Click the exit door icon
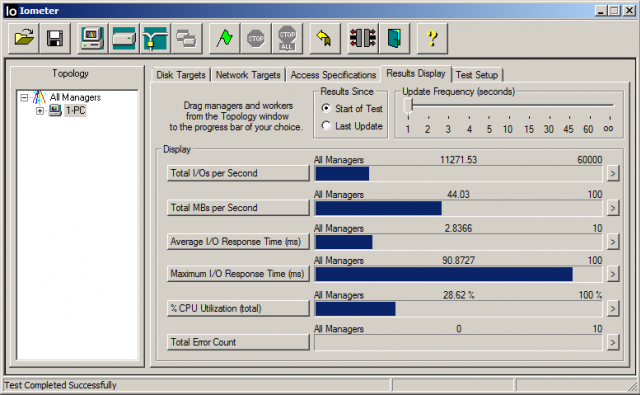Viewport: 640px width, 395px height. point(394,38)
